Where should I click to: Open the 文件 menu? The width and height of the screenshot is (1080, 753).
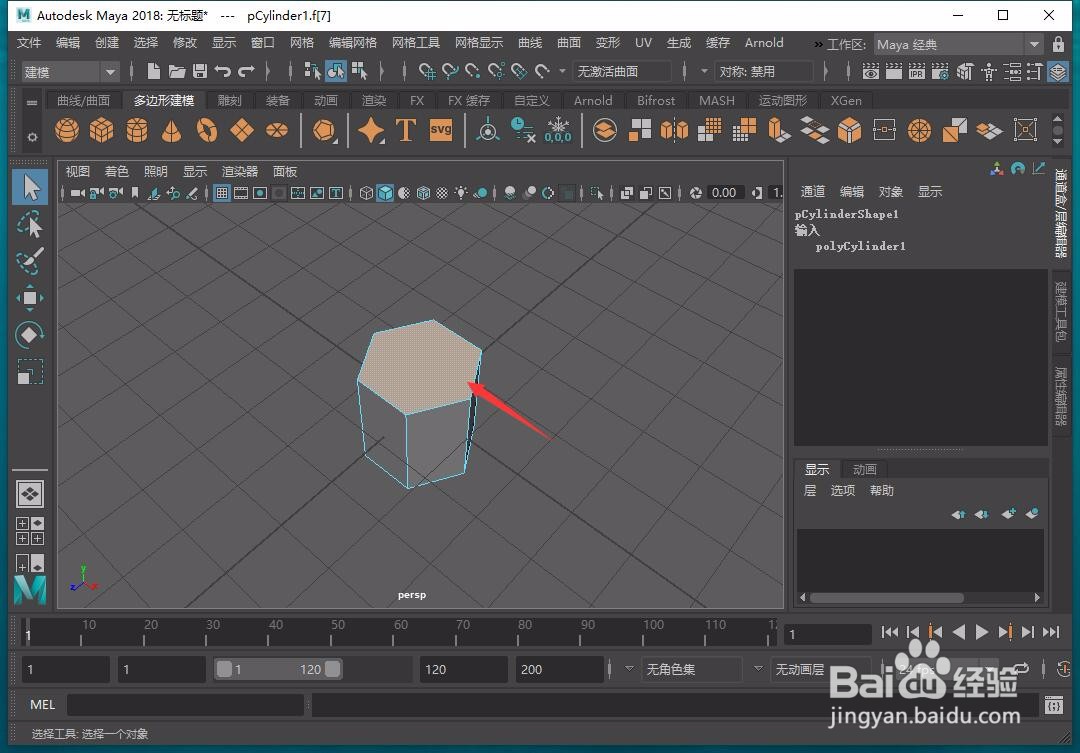29,43
